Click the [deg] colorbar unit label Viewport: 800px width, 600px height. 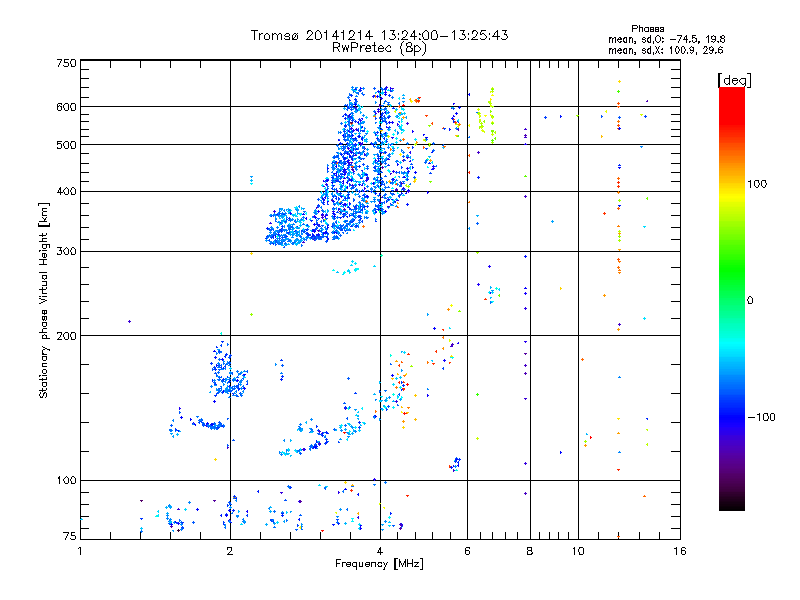tap(734, 80)
